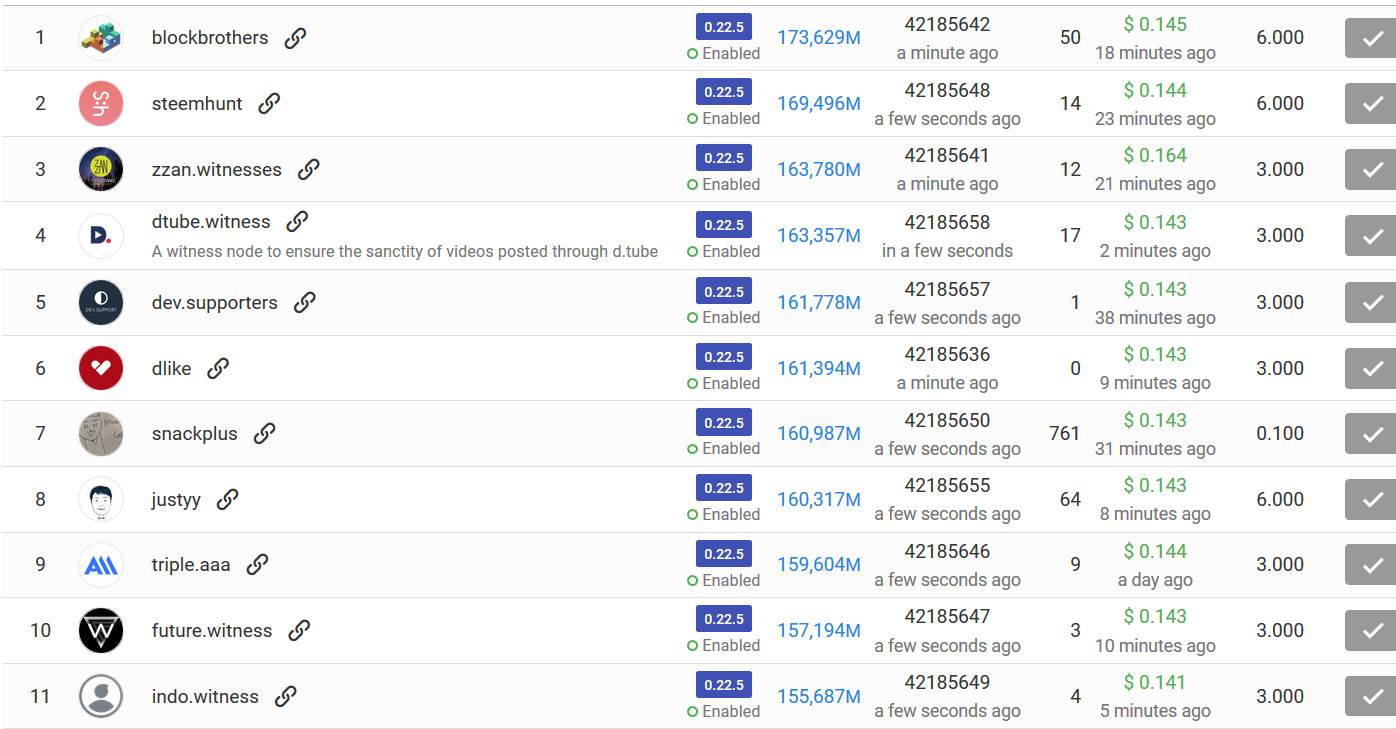Click triple.aaa blue logo avatar
The height and width of the screenshot is (729, 1396).
click(101, 565)
